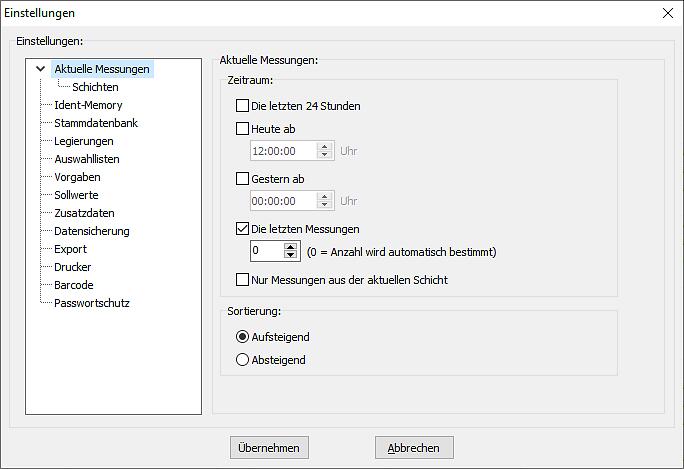Check the Heute ab option
This screenshot has height=469, width=684.
(242, 129)
